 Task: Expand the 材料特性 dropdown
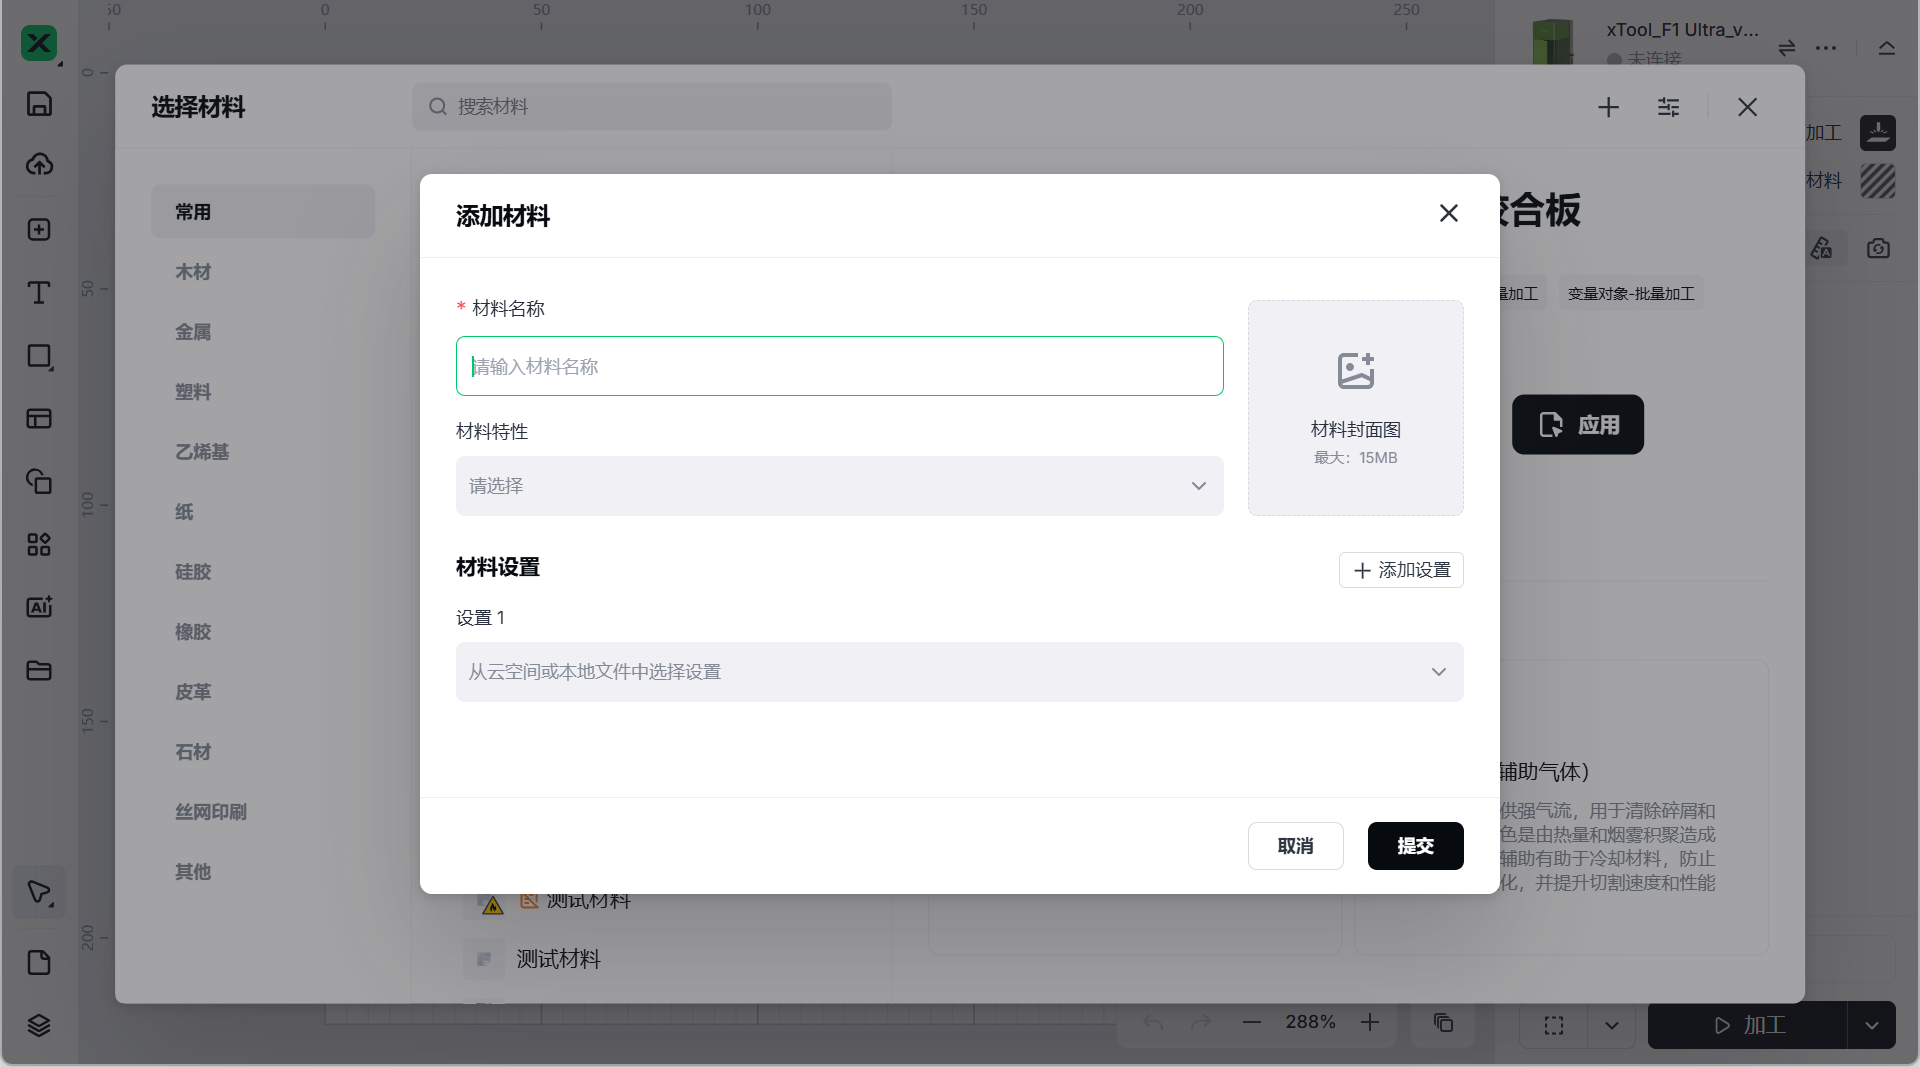click(839, 486)
